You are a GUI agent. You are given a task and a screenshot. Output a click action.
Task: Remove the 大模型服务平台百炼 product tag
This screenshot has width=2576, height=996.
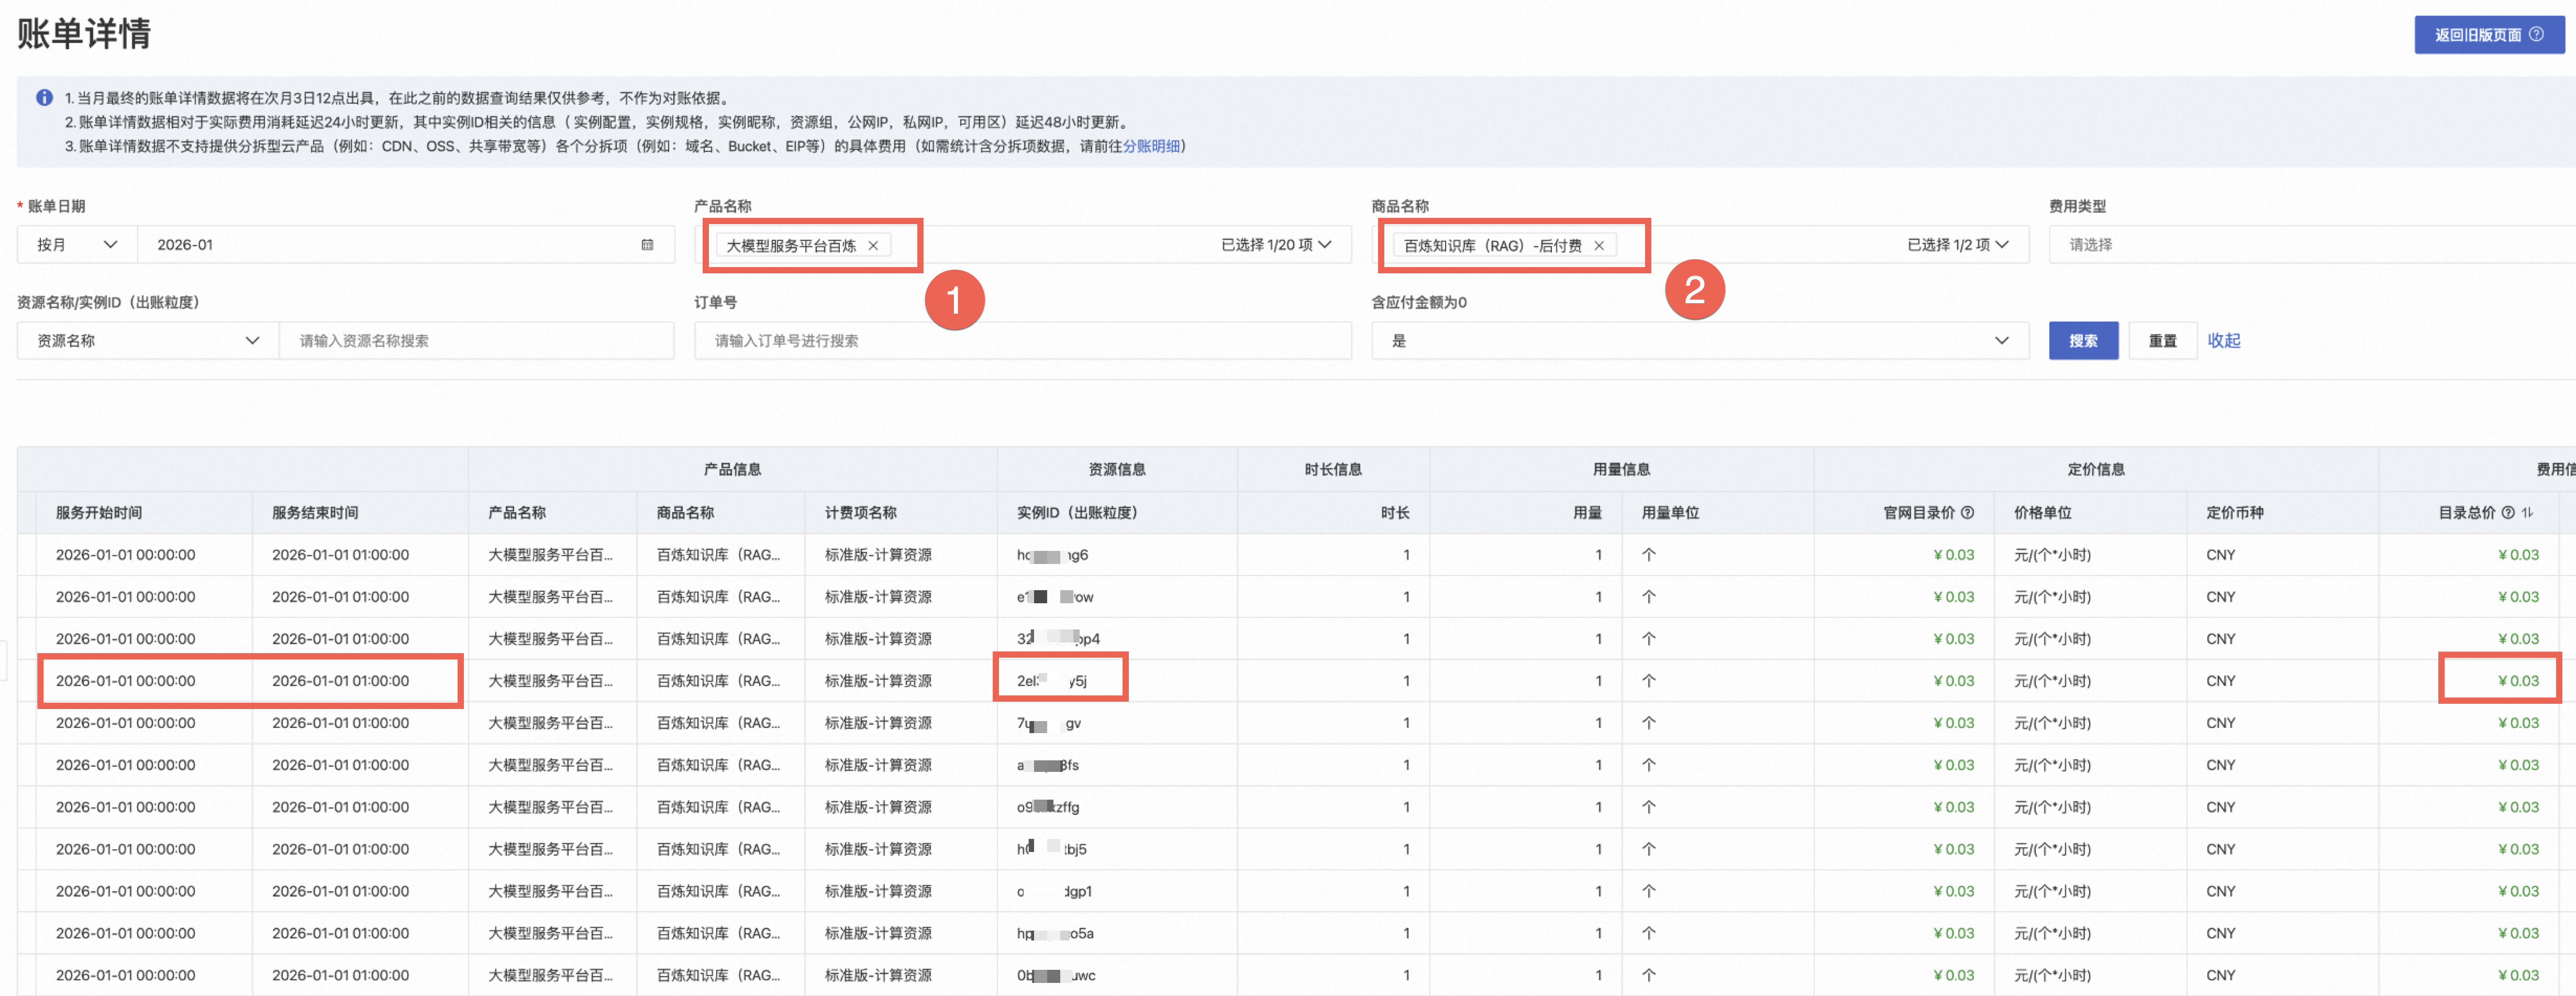(x=873, y=246)
